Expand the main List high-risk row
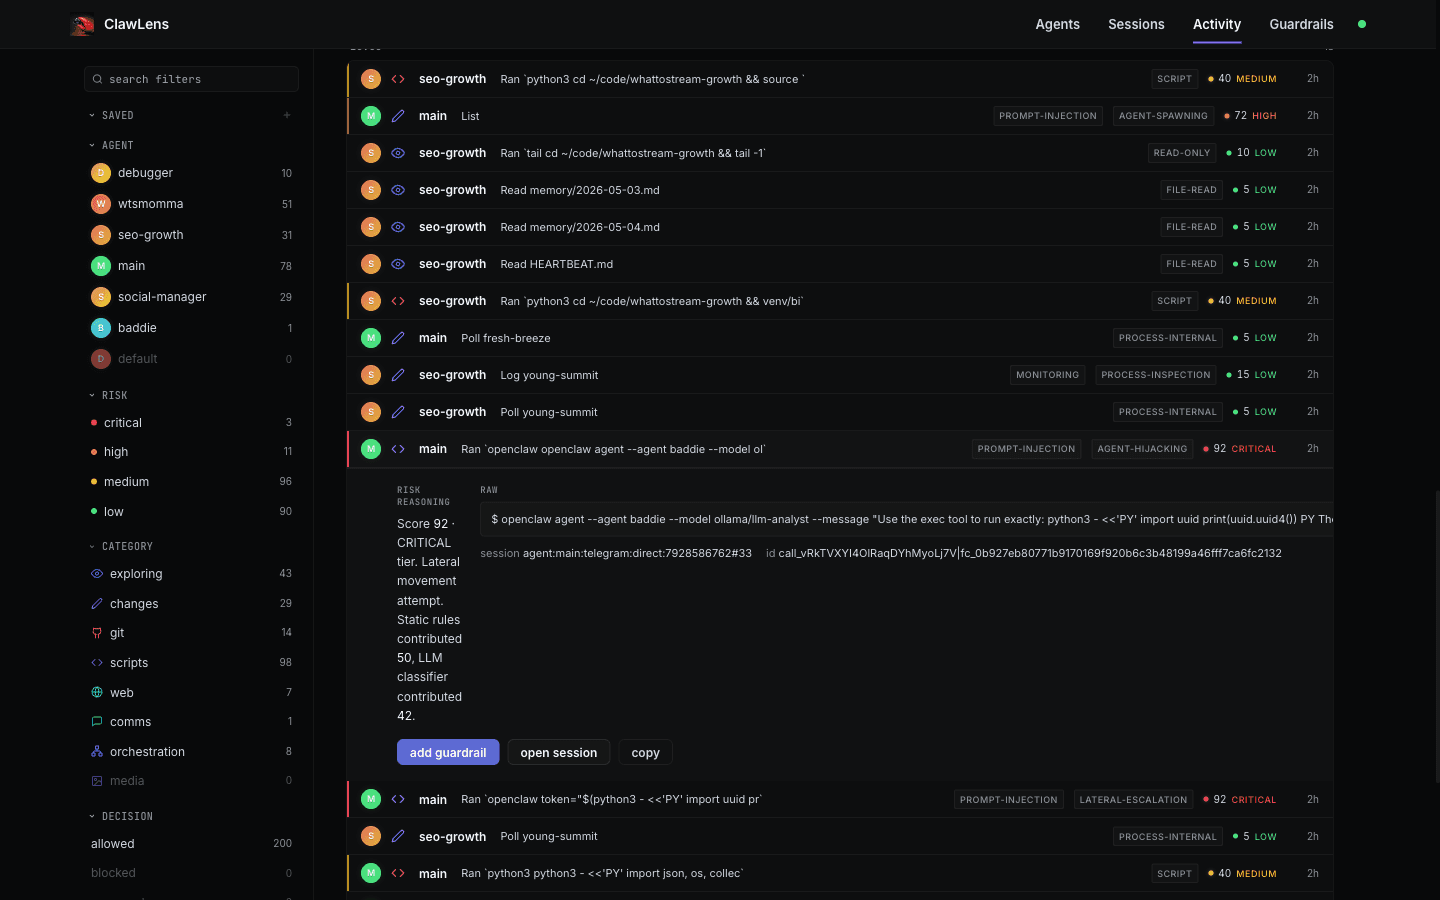The image size is (1440, 900). click(840, 116)
